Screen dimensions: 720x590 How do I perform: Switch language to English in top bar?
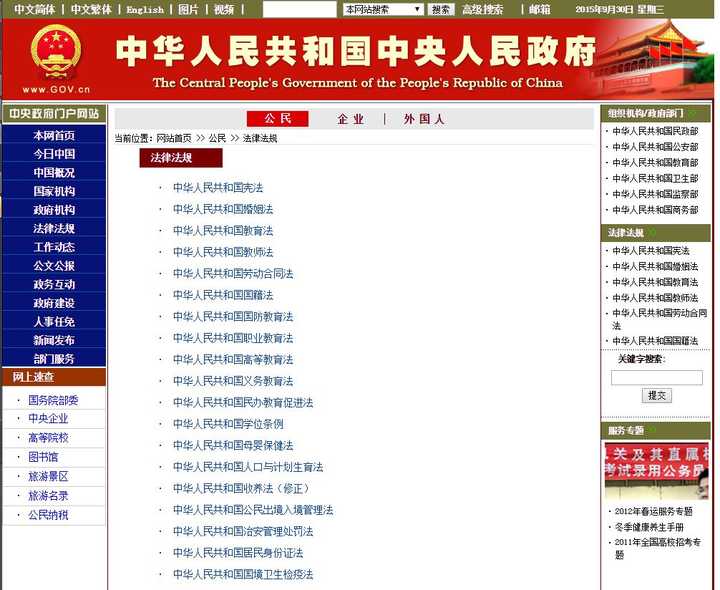click(145, 10)
